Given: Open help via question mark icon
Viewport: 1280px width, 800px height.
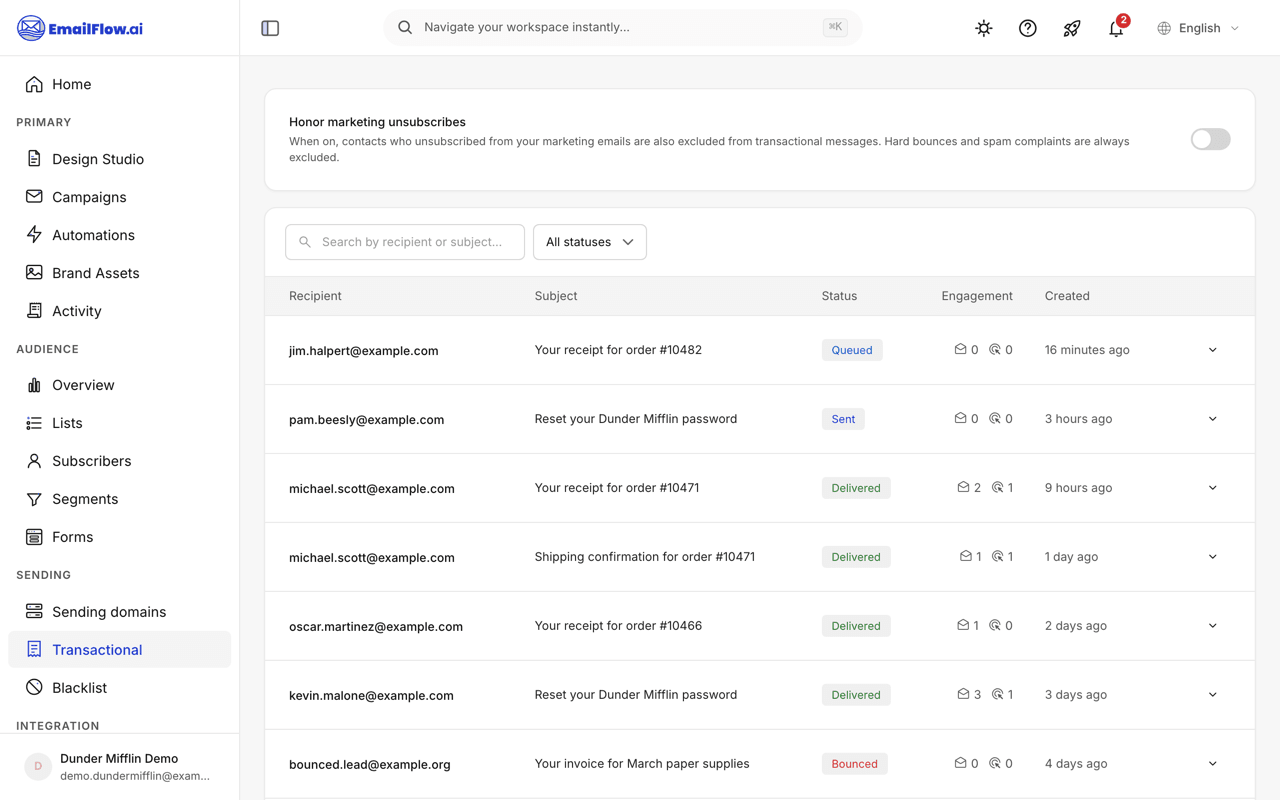Looking at the screenshot, I should [1028, 28].
